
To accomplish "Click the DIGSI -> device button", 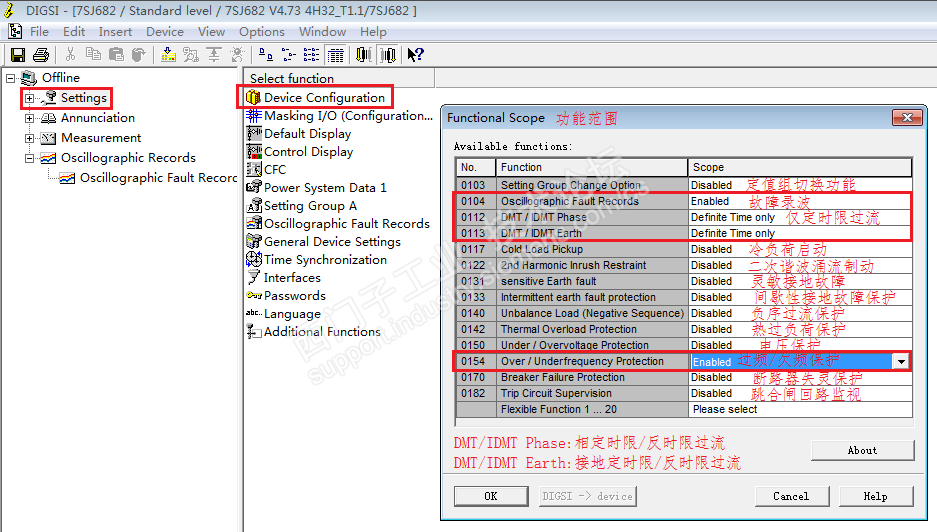I will [x=587, y=496].
